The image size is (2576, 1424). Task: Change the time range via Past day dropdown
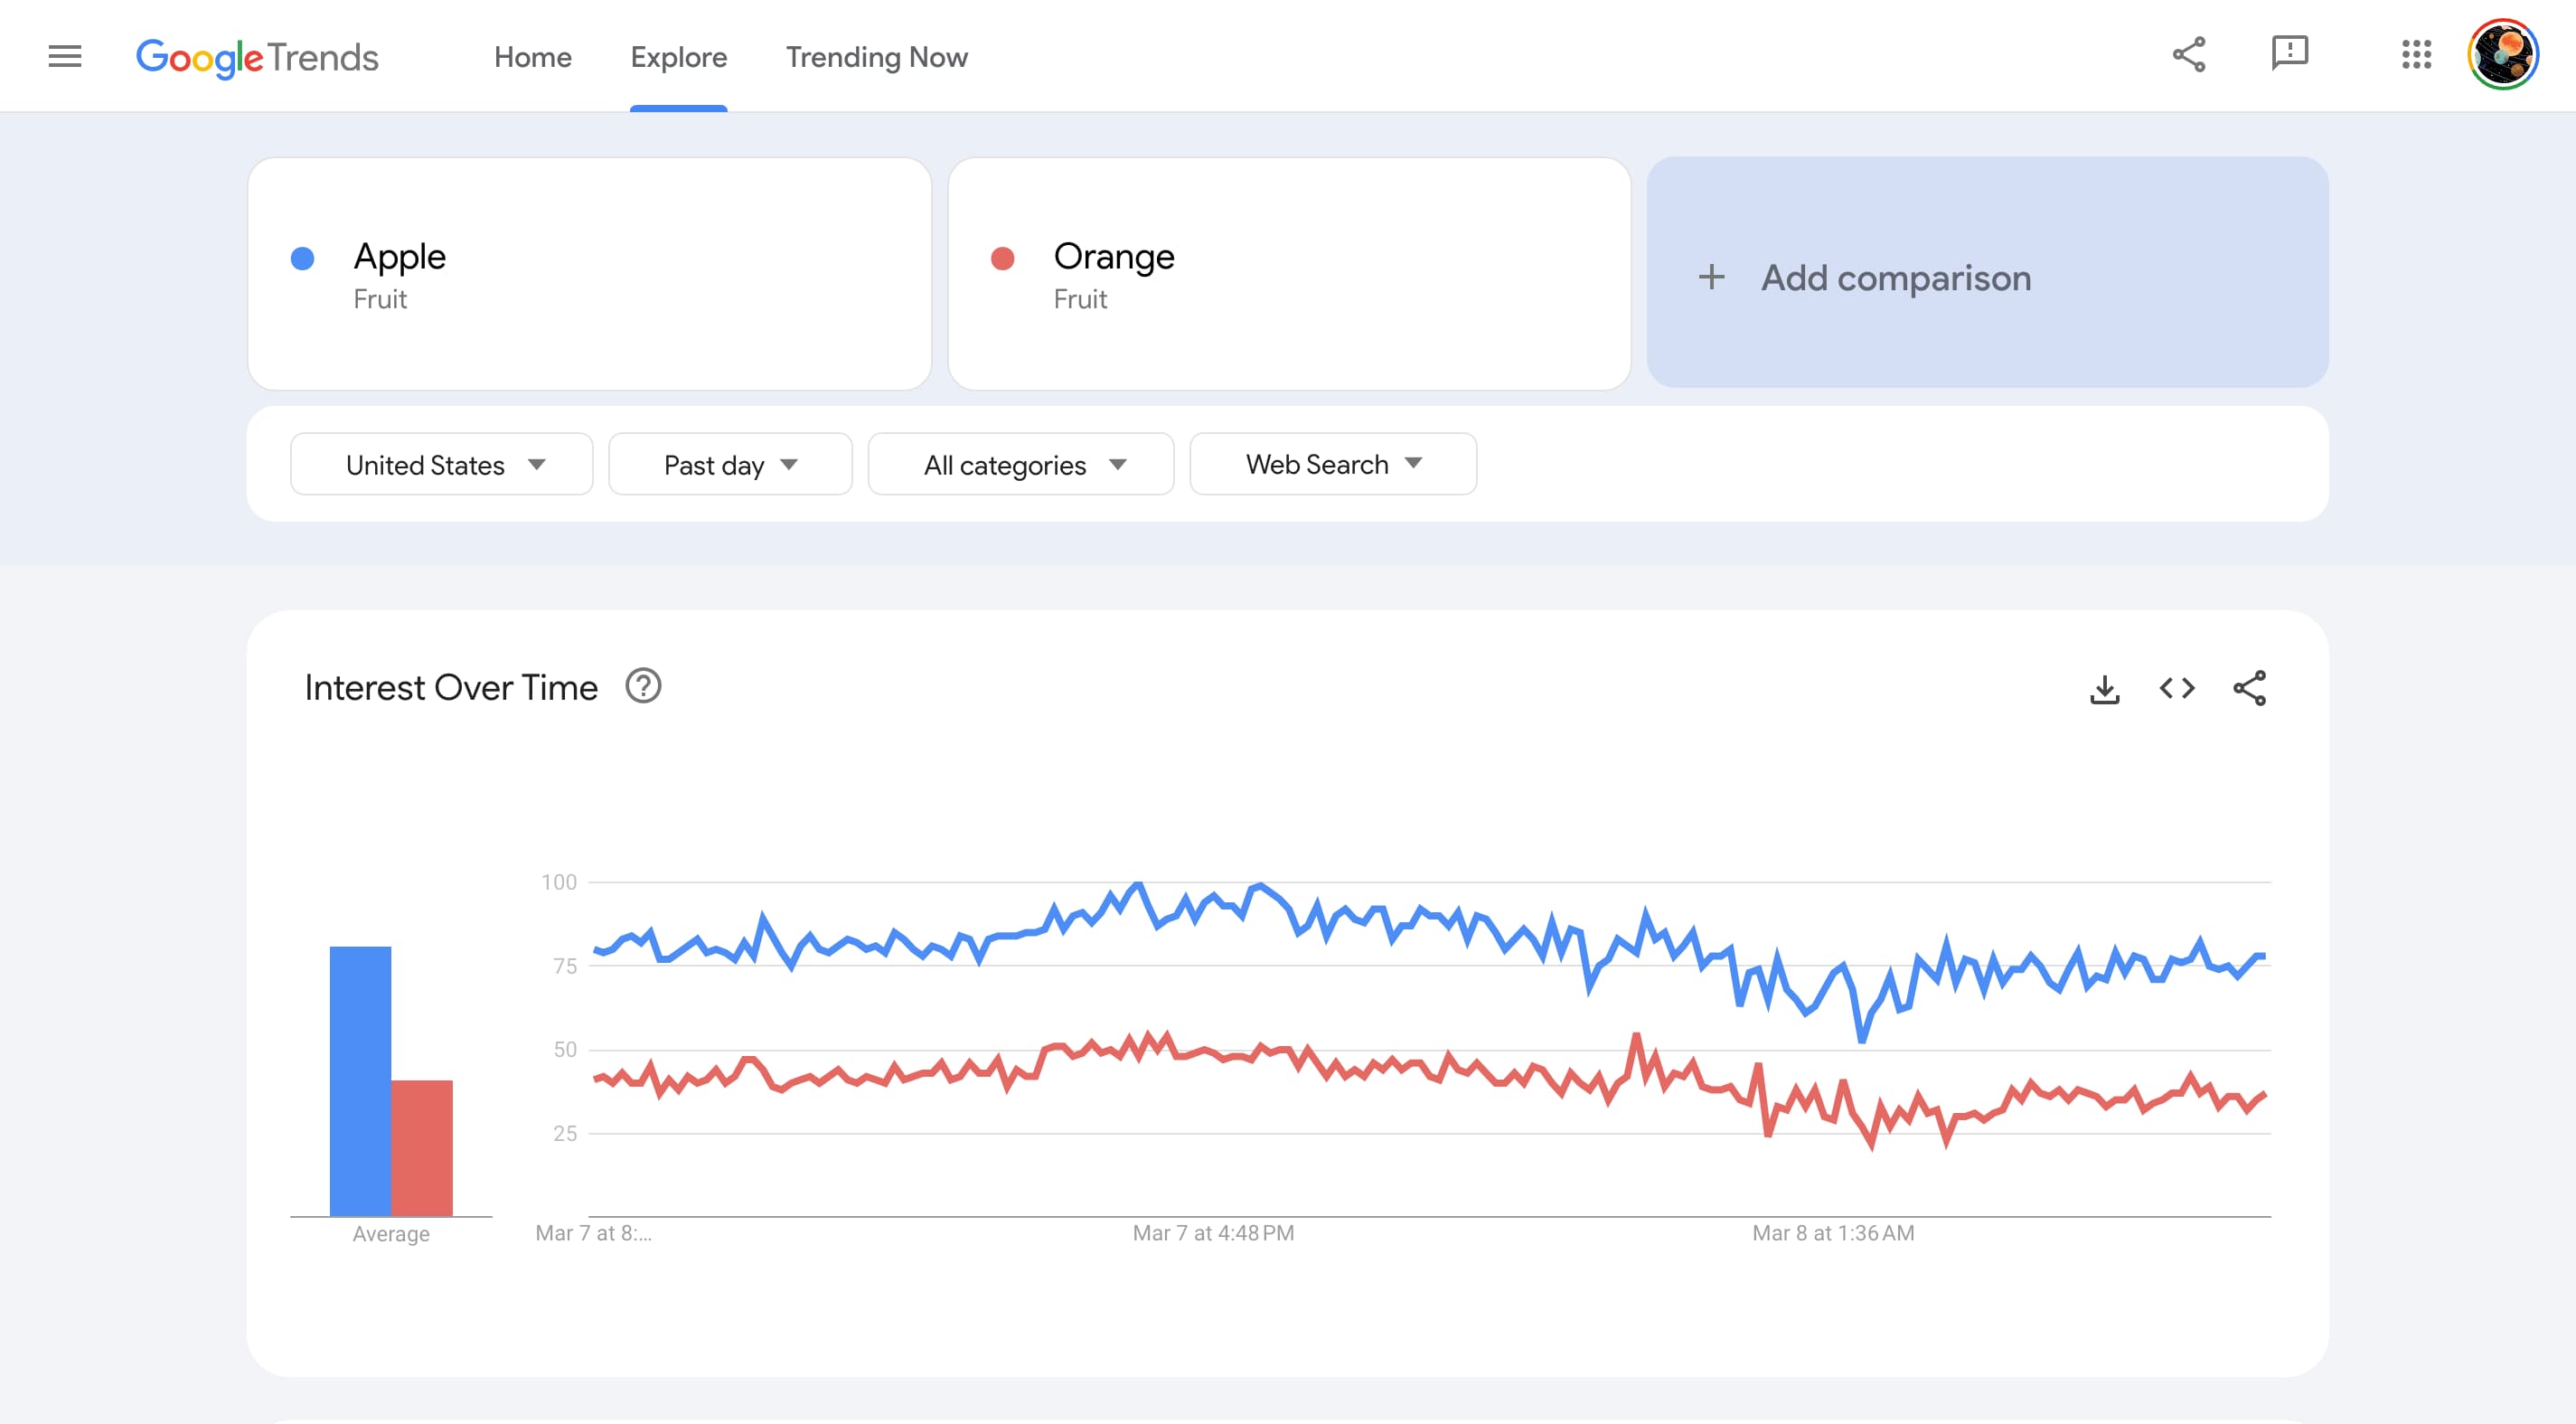730,463
